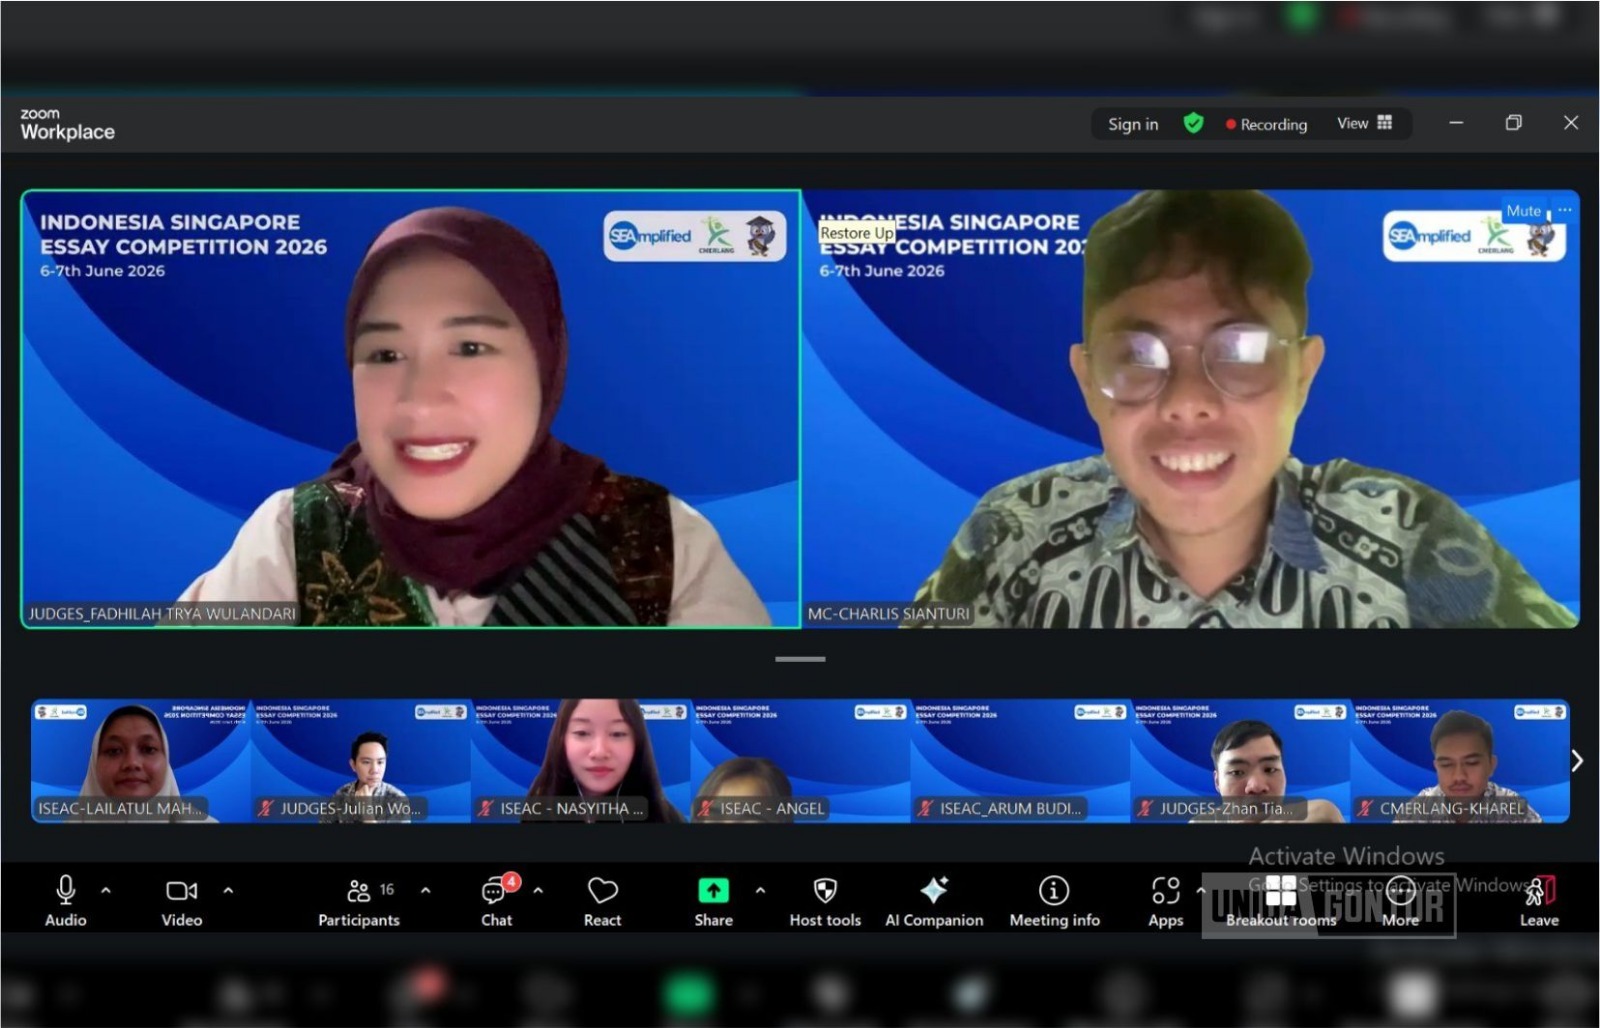Click Mute on Charlis Sianturi's video
Viewport: 1600px width, 1028px height.
(1523, 211)
